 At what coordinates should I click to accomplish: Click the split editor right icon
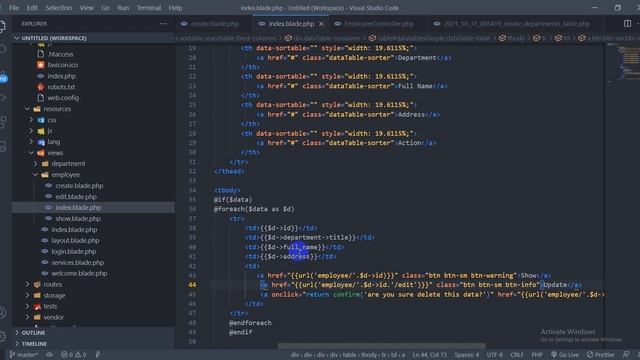(627, 24)
